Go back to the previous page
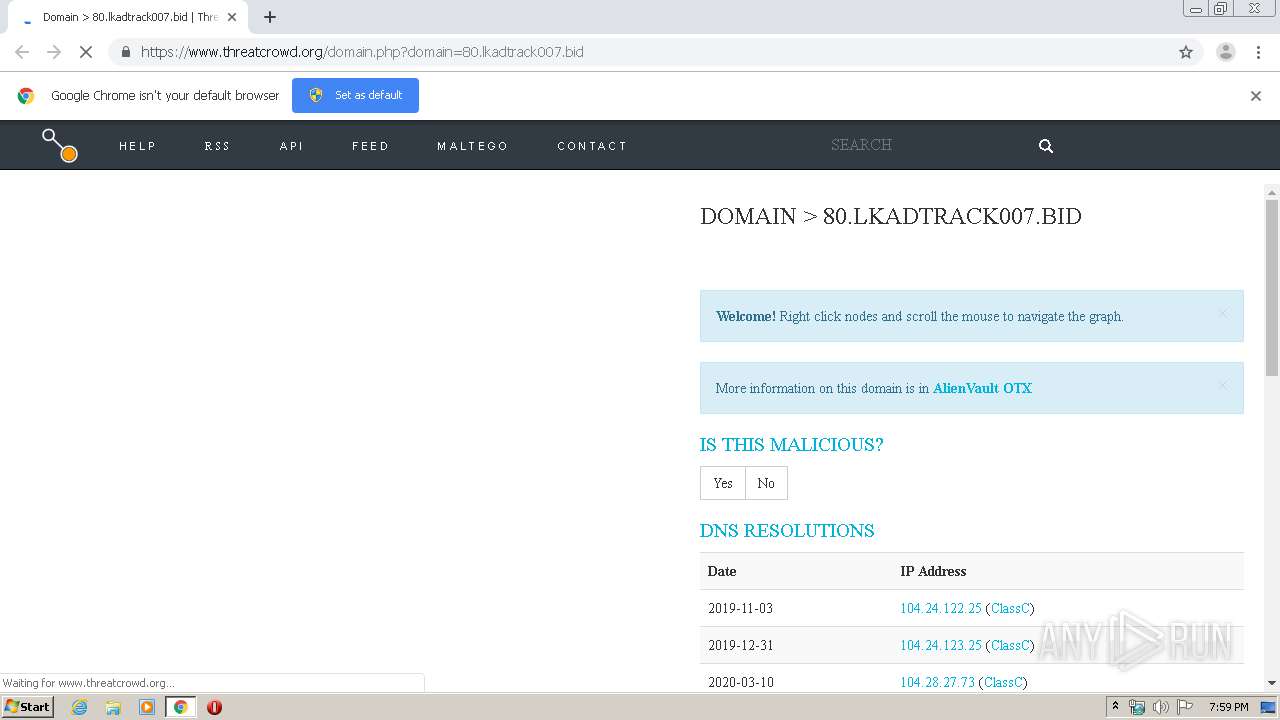 tap(22, 52)
